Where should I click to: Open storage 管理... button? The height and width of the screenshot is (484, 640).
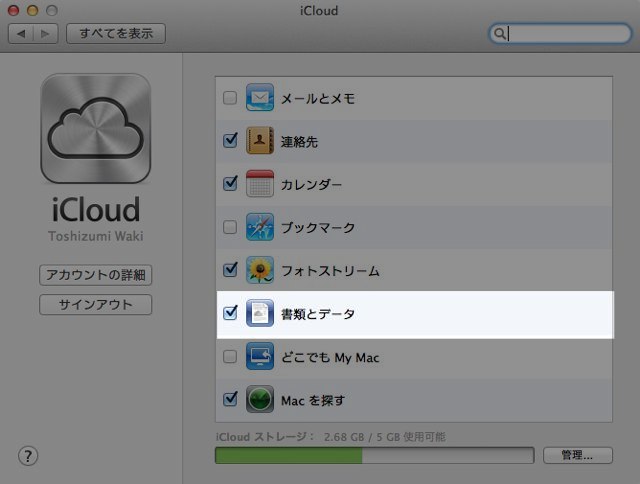click(578, 455)
